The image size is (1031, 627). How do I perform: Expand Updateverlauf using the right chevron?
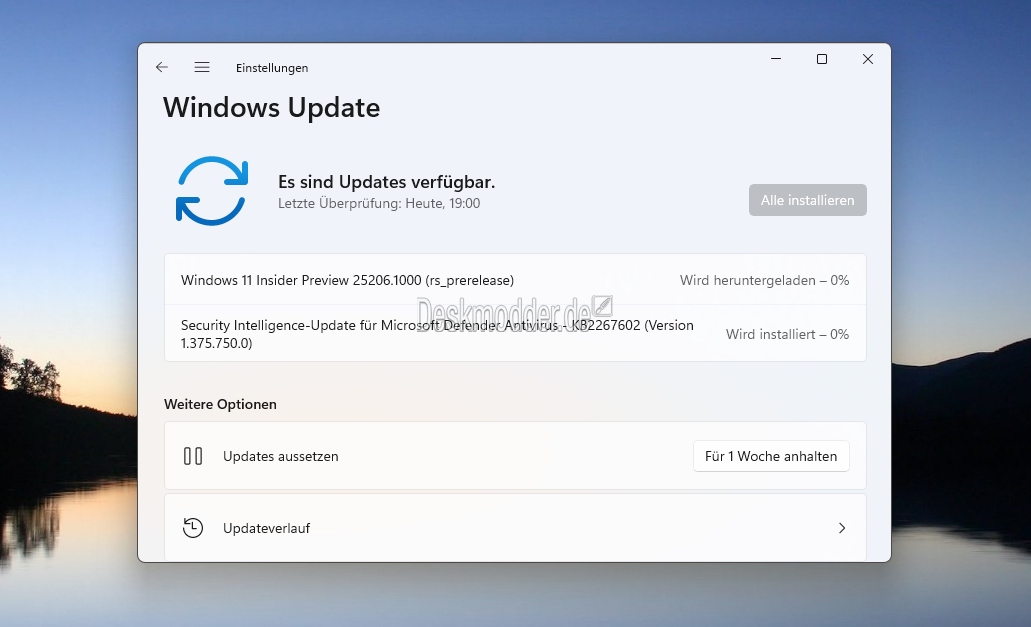point(842,528)
